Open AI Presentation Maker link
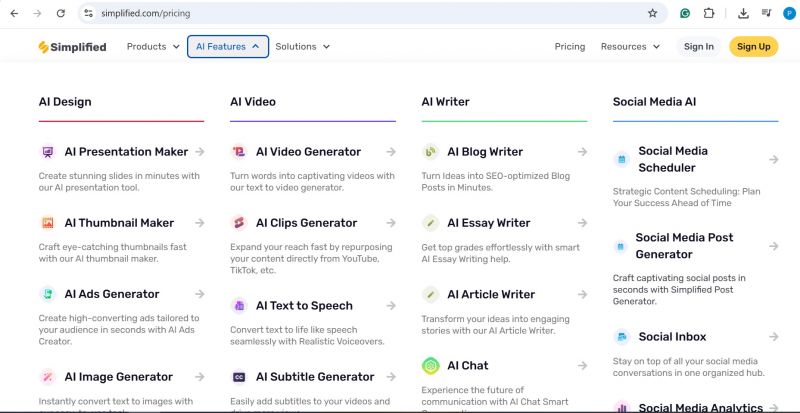This screenshot has width=800, height=413. [126, 152]
